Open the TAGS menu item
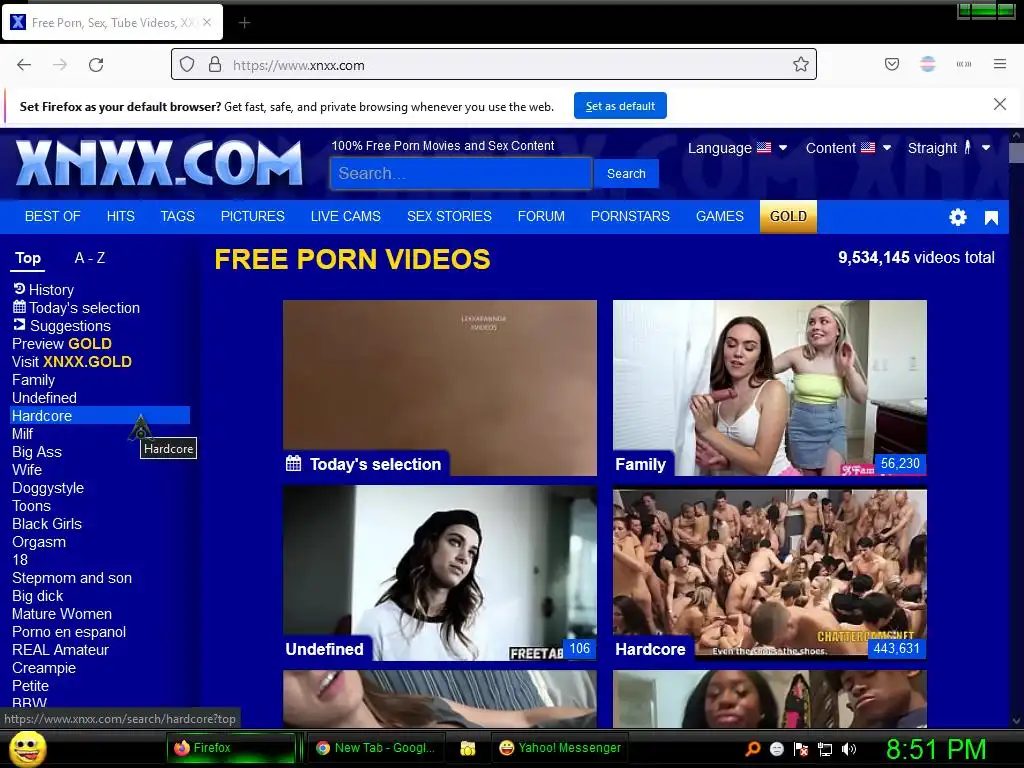Screen dimensions: 1024x768 [x=178, y=216]
